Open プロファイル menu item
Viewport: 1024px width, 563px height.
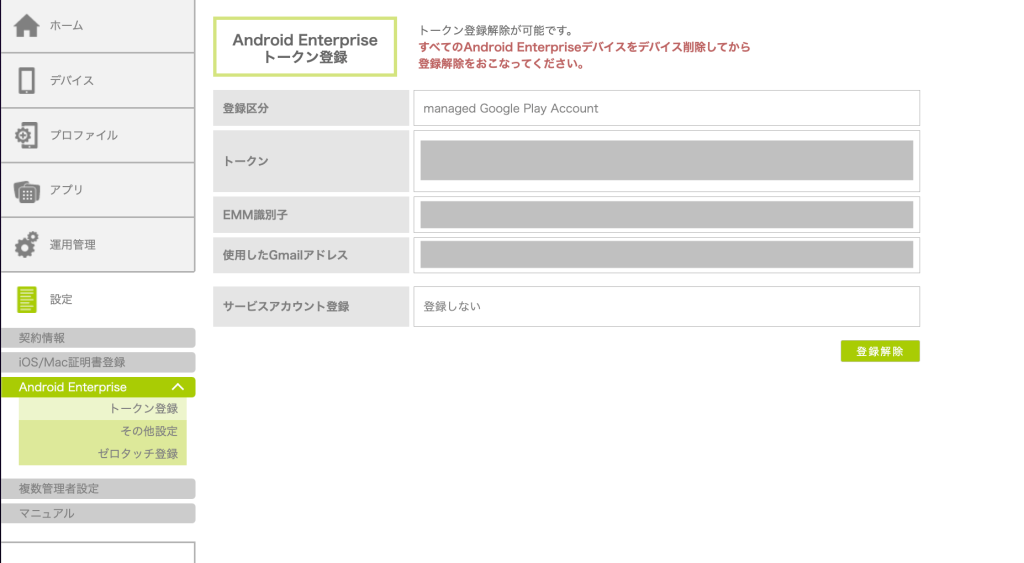98,135
